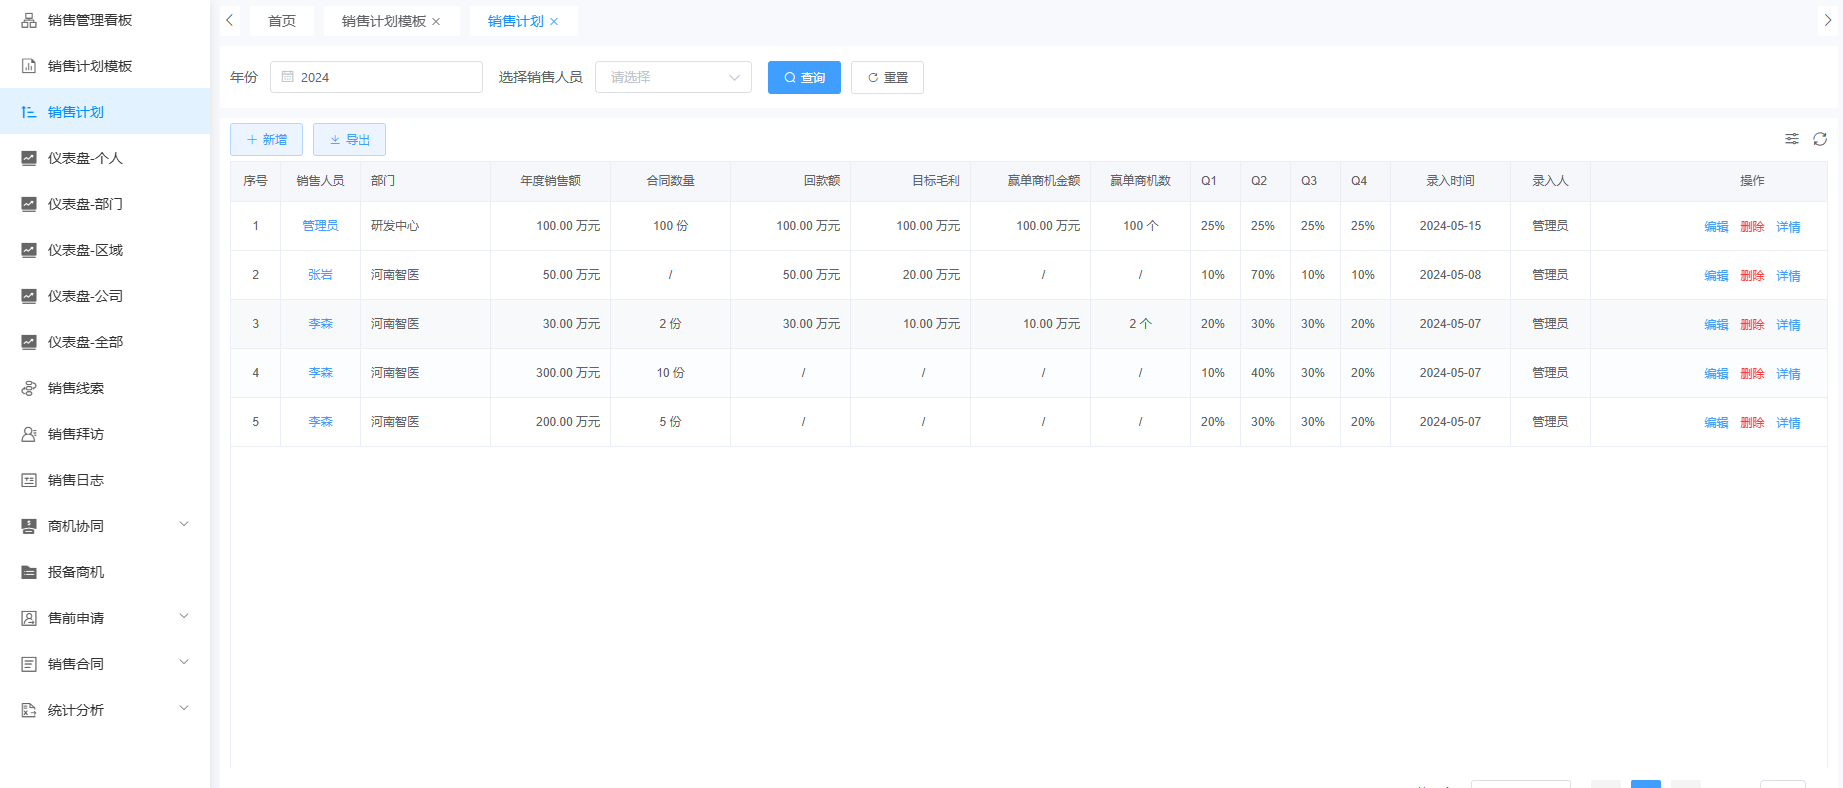Click the 销售拜访 person icon
Viewport: 1843px width, 788px height.
pos(29,434)
